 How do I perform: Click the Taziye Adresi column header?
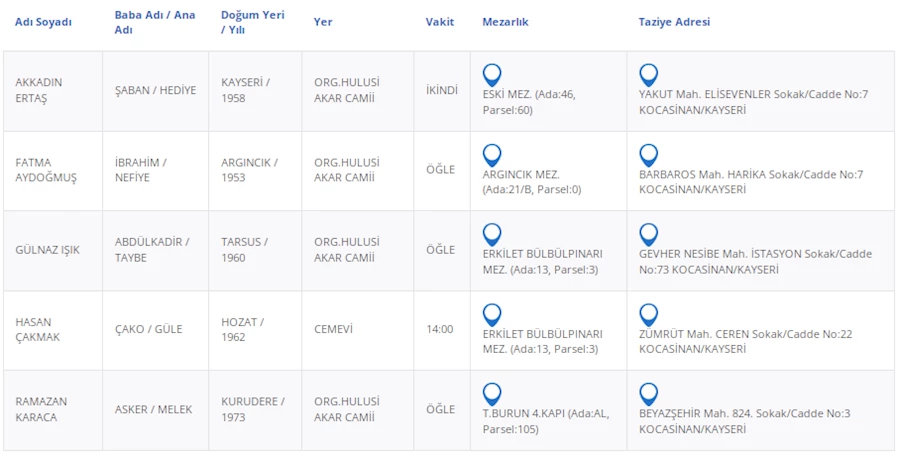coord(674,22)
